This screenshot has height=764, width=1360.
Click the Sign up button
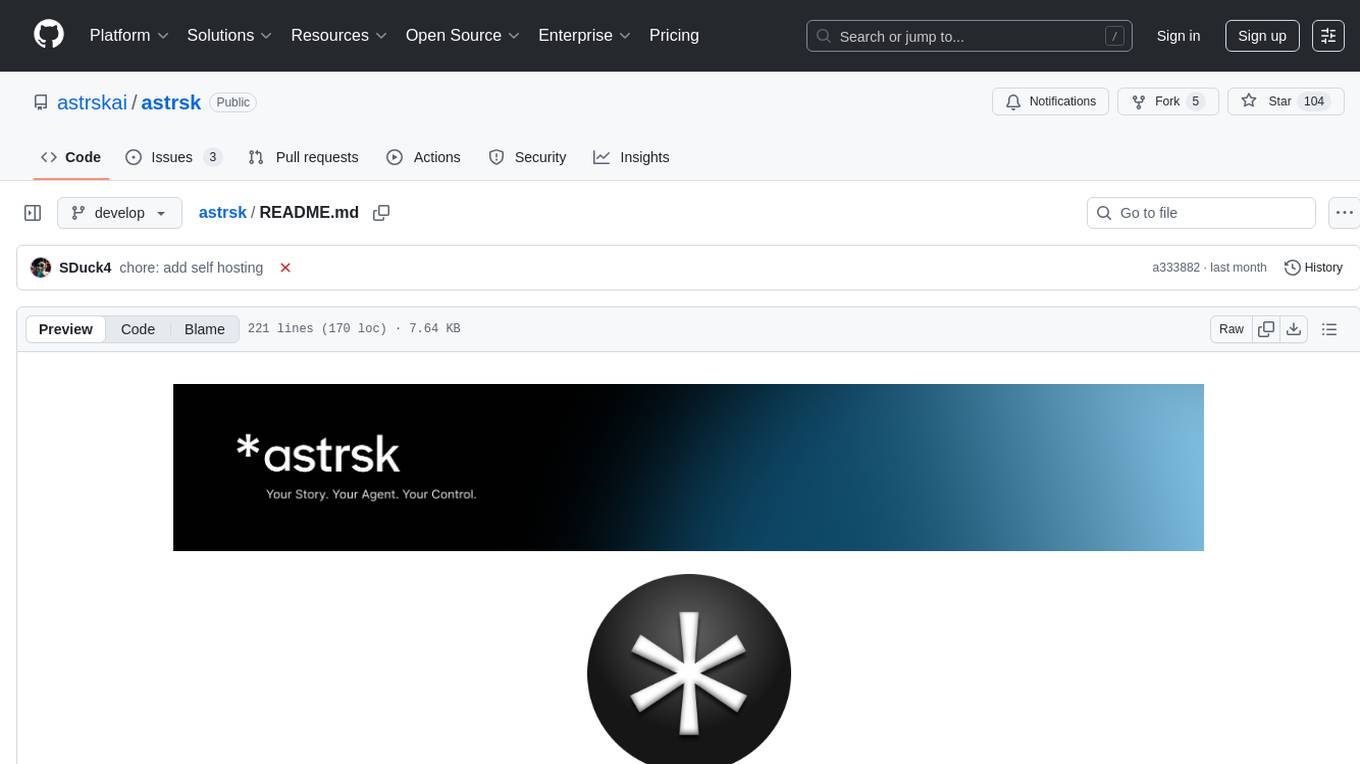(1262, 36)
